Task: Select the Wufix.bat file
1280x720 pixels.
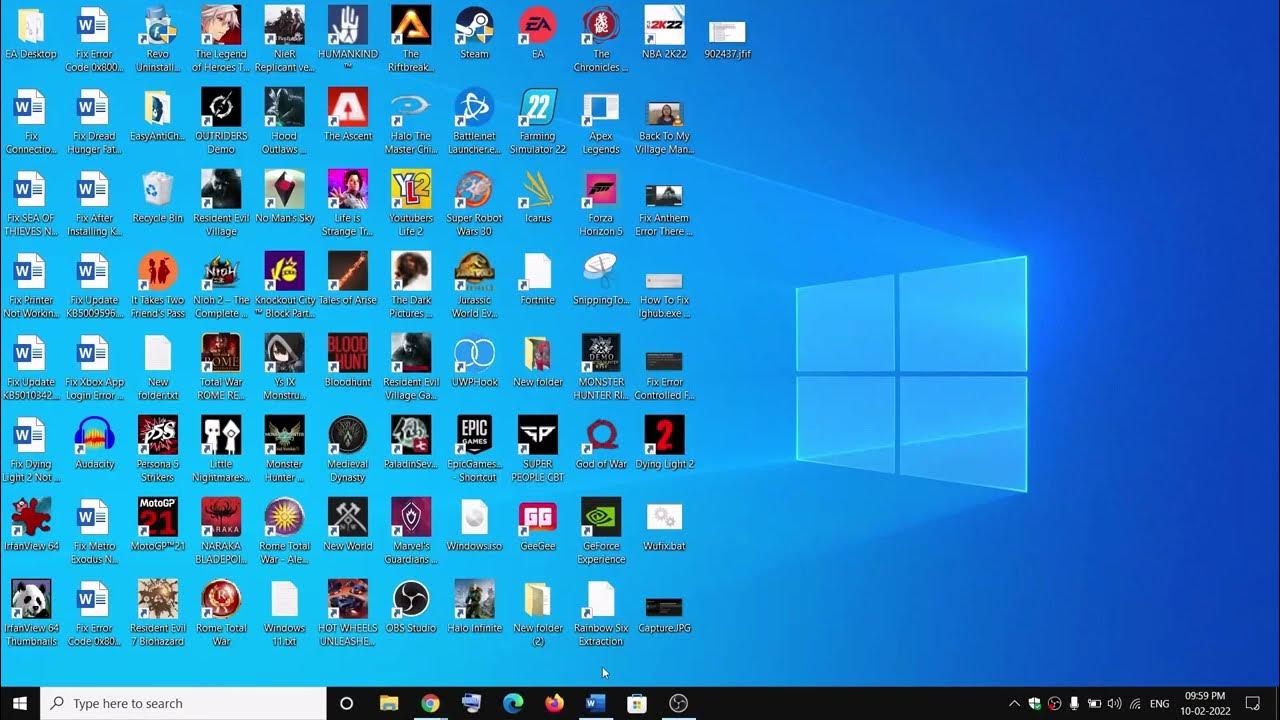Action: (665, 525)
